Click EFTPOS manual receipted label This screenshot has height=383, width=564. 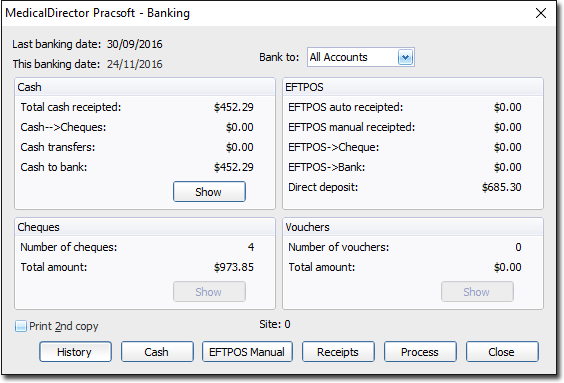[351, 127]
